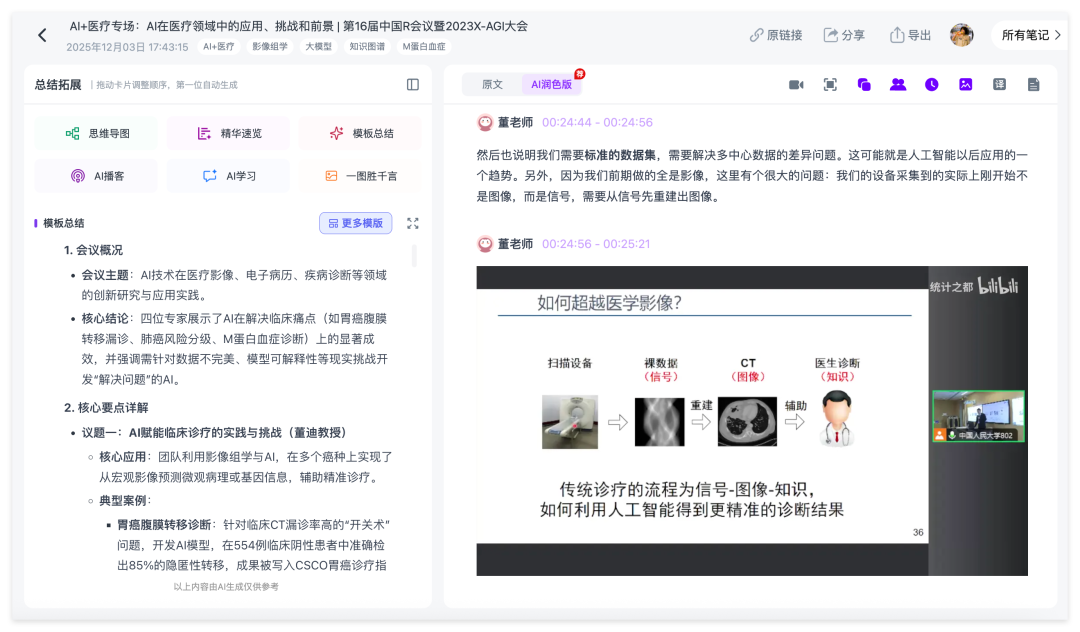This screenshot has width=1080, height=632.
Task: Click the document notes icon
Action: (1033, 85)
